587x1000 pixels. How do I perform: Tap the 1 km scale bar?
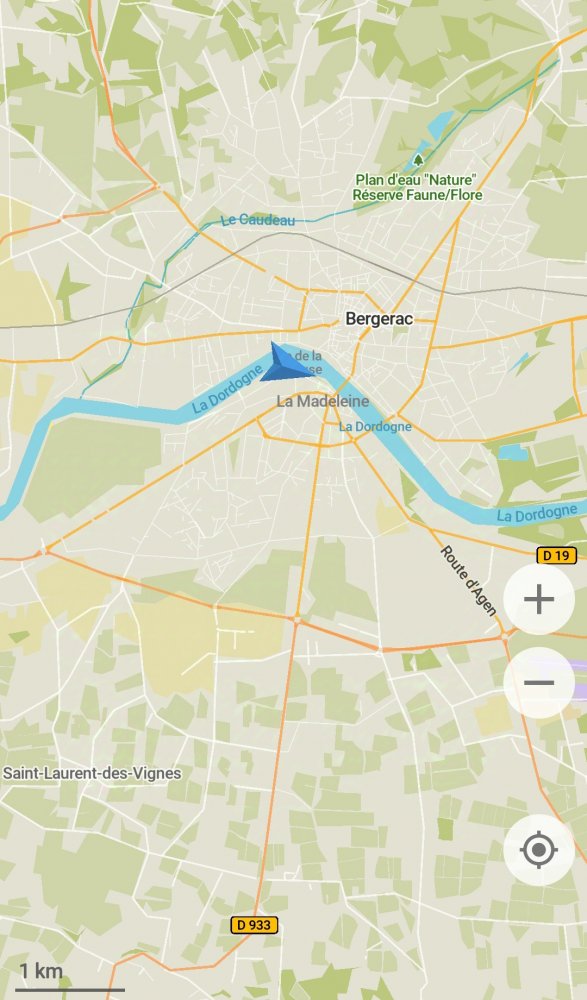pyautogui.click(x=69, y=977)
